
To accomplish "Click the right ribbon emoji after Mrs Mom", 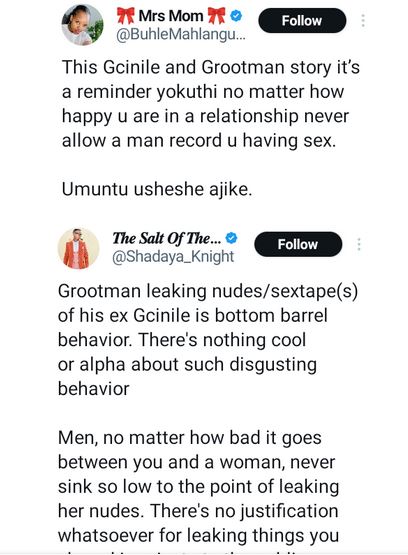I will click(216, 16).
